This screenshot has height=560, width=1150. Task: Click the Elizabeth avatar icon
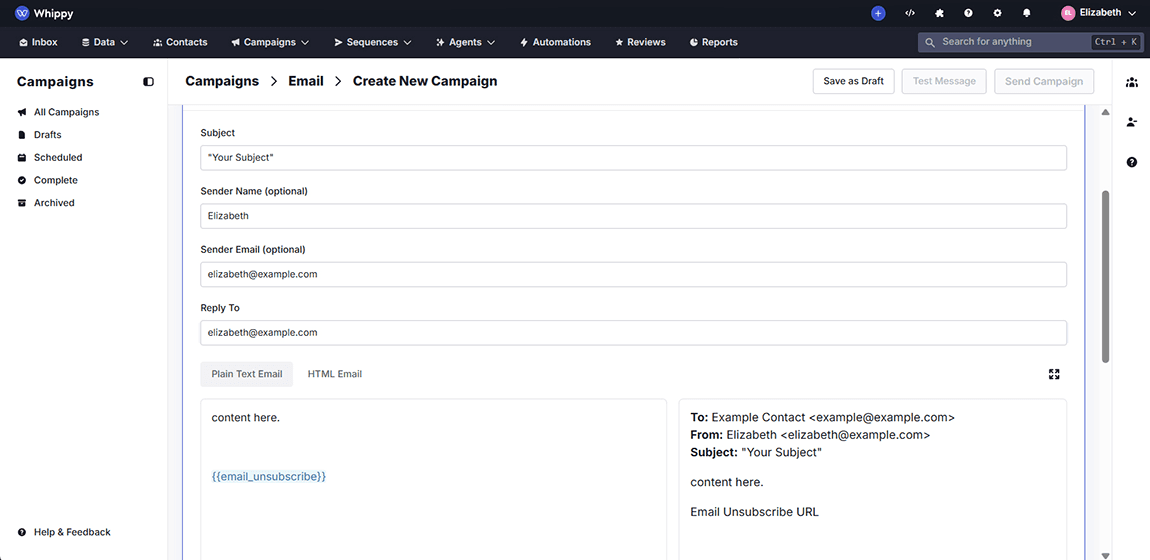tap(1068, 13)
